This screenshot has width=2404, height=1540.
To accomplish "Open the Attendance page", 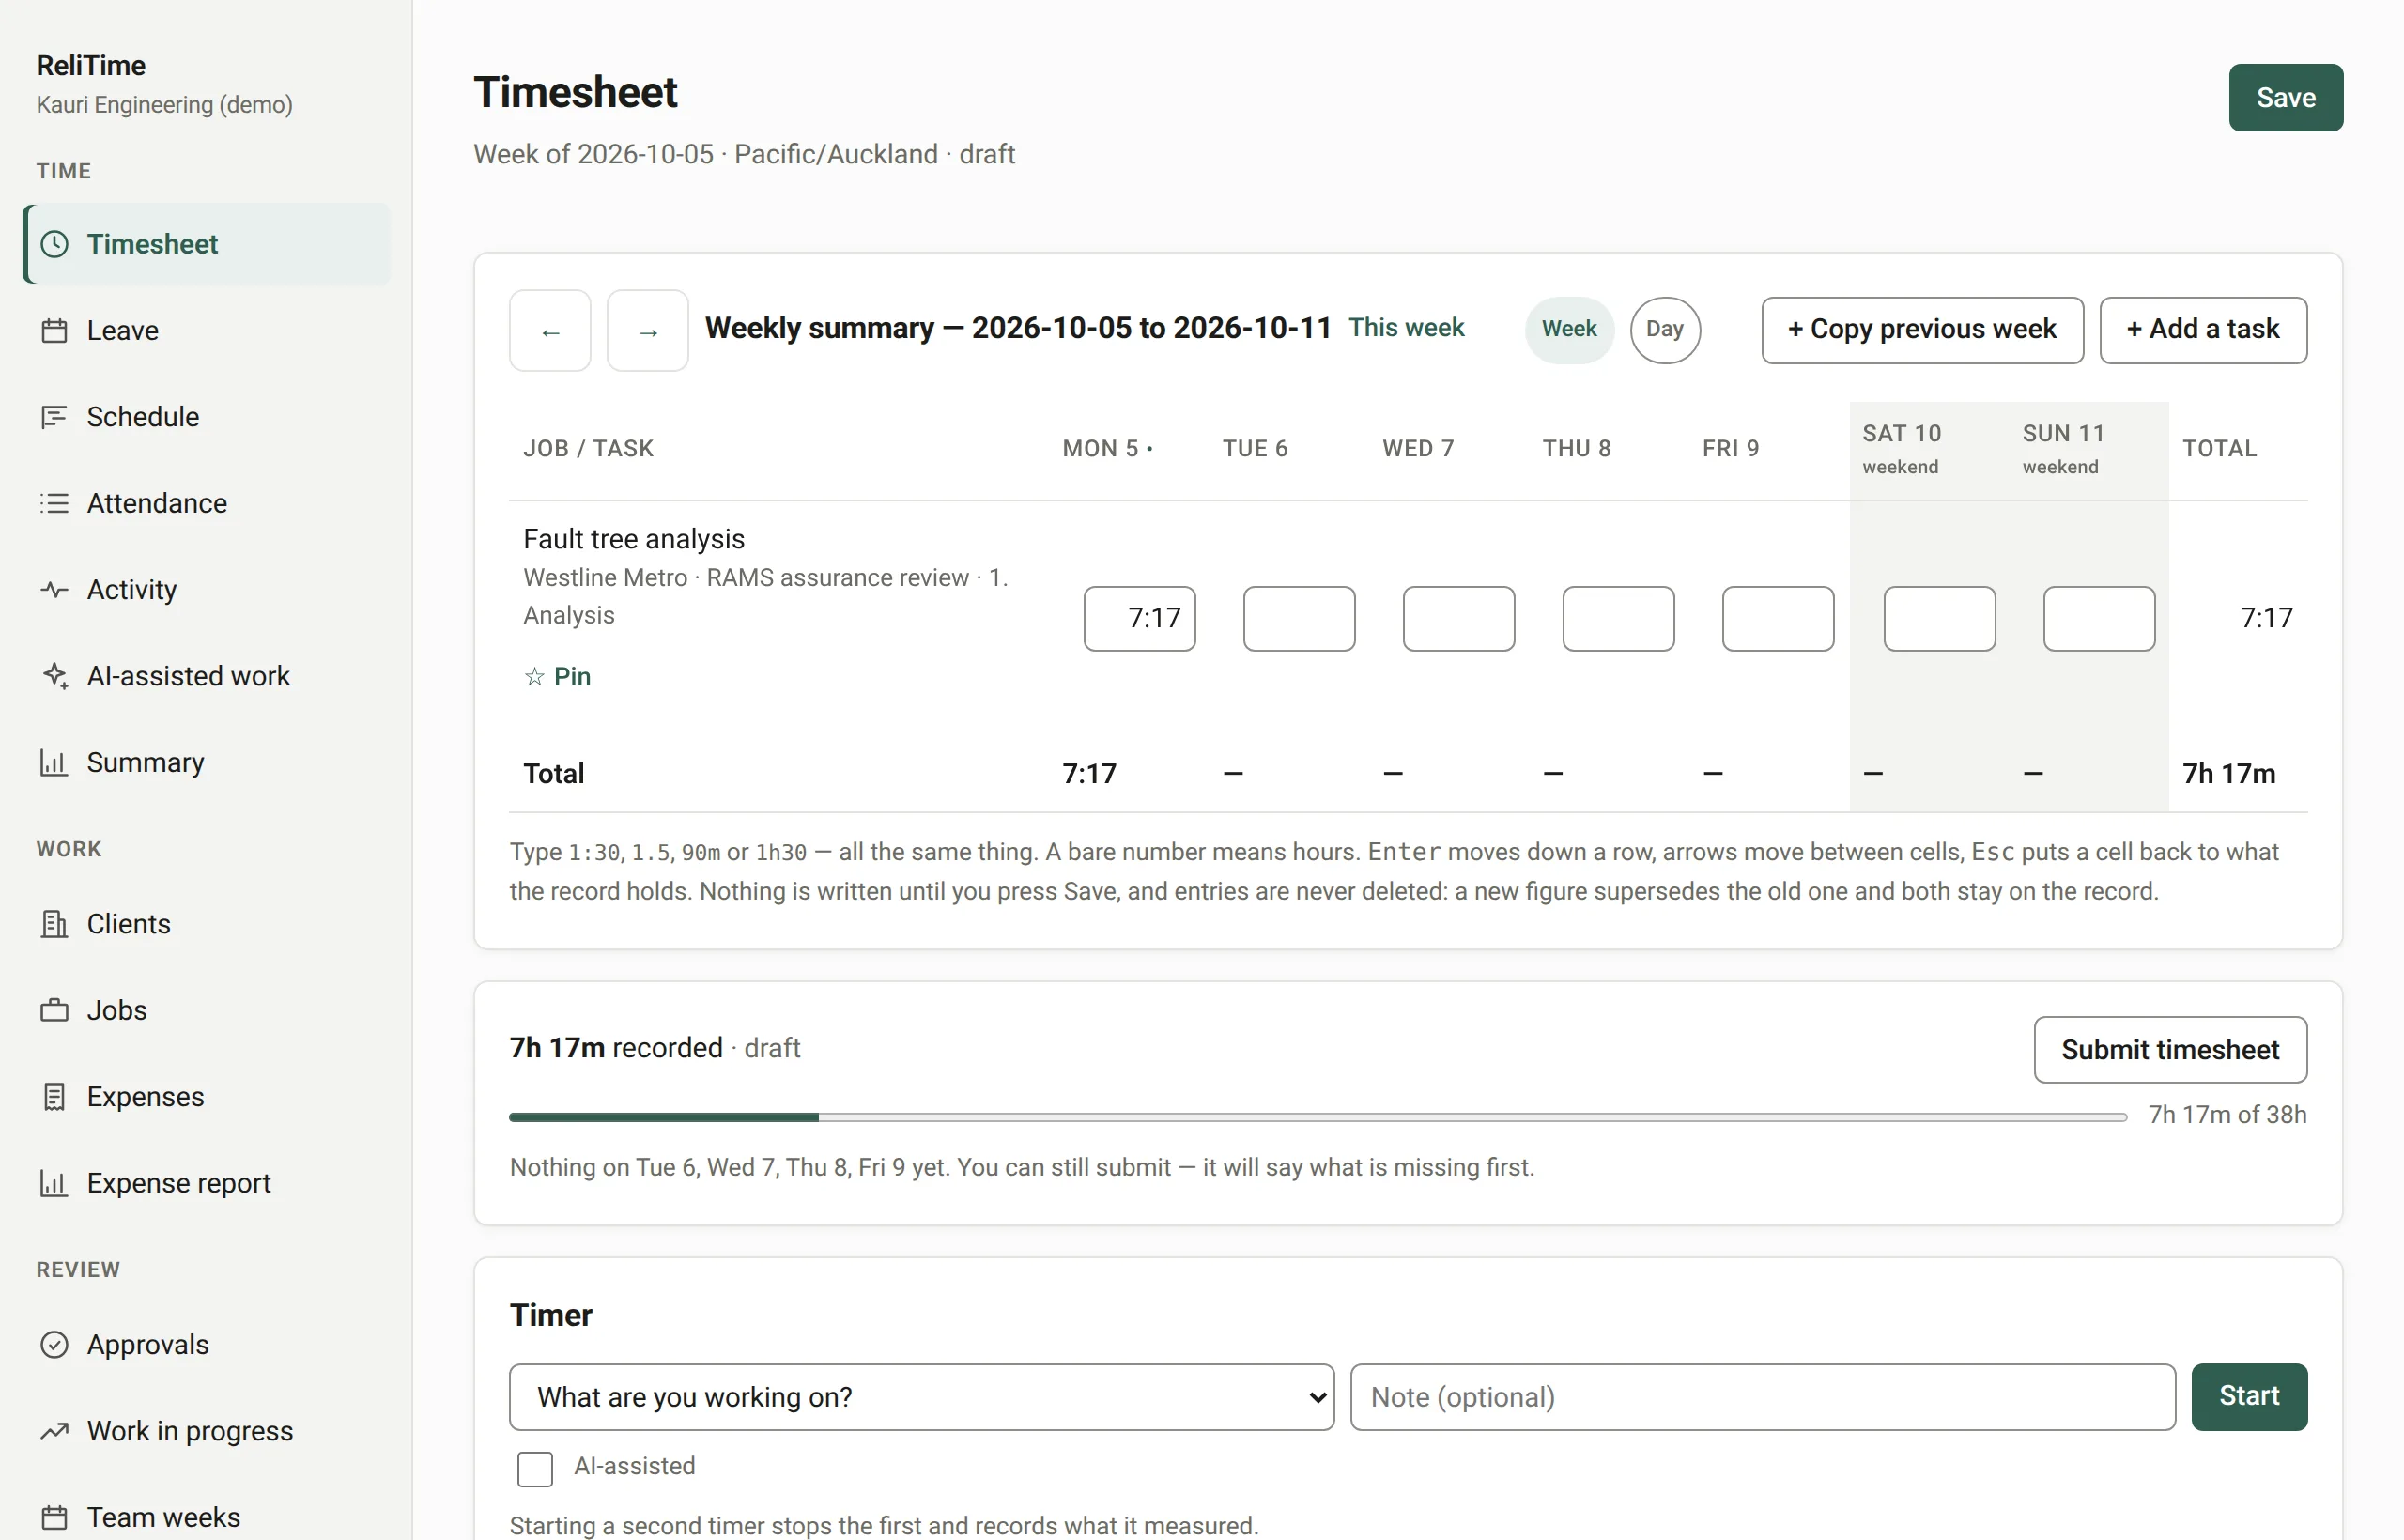I will pyautogui.click(x=208, y=503).
